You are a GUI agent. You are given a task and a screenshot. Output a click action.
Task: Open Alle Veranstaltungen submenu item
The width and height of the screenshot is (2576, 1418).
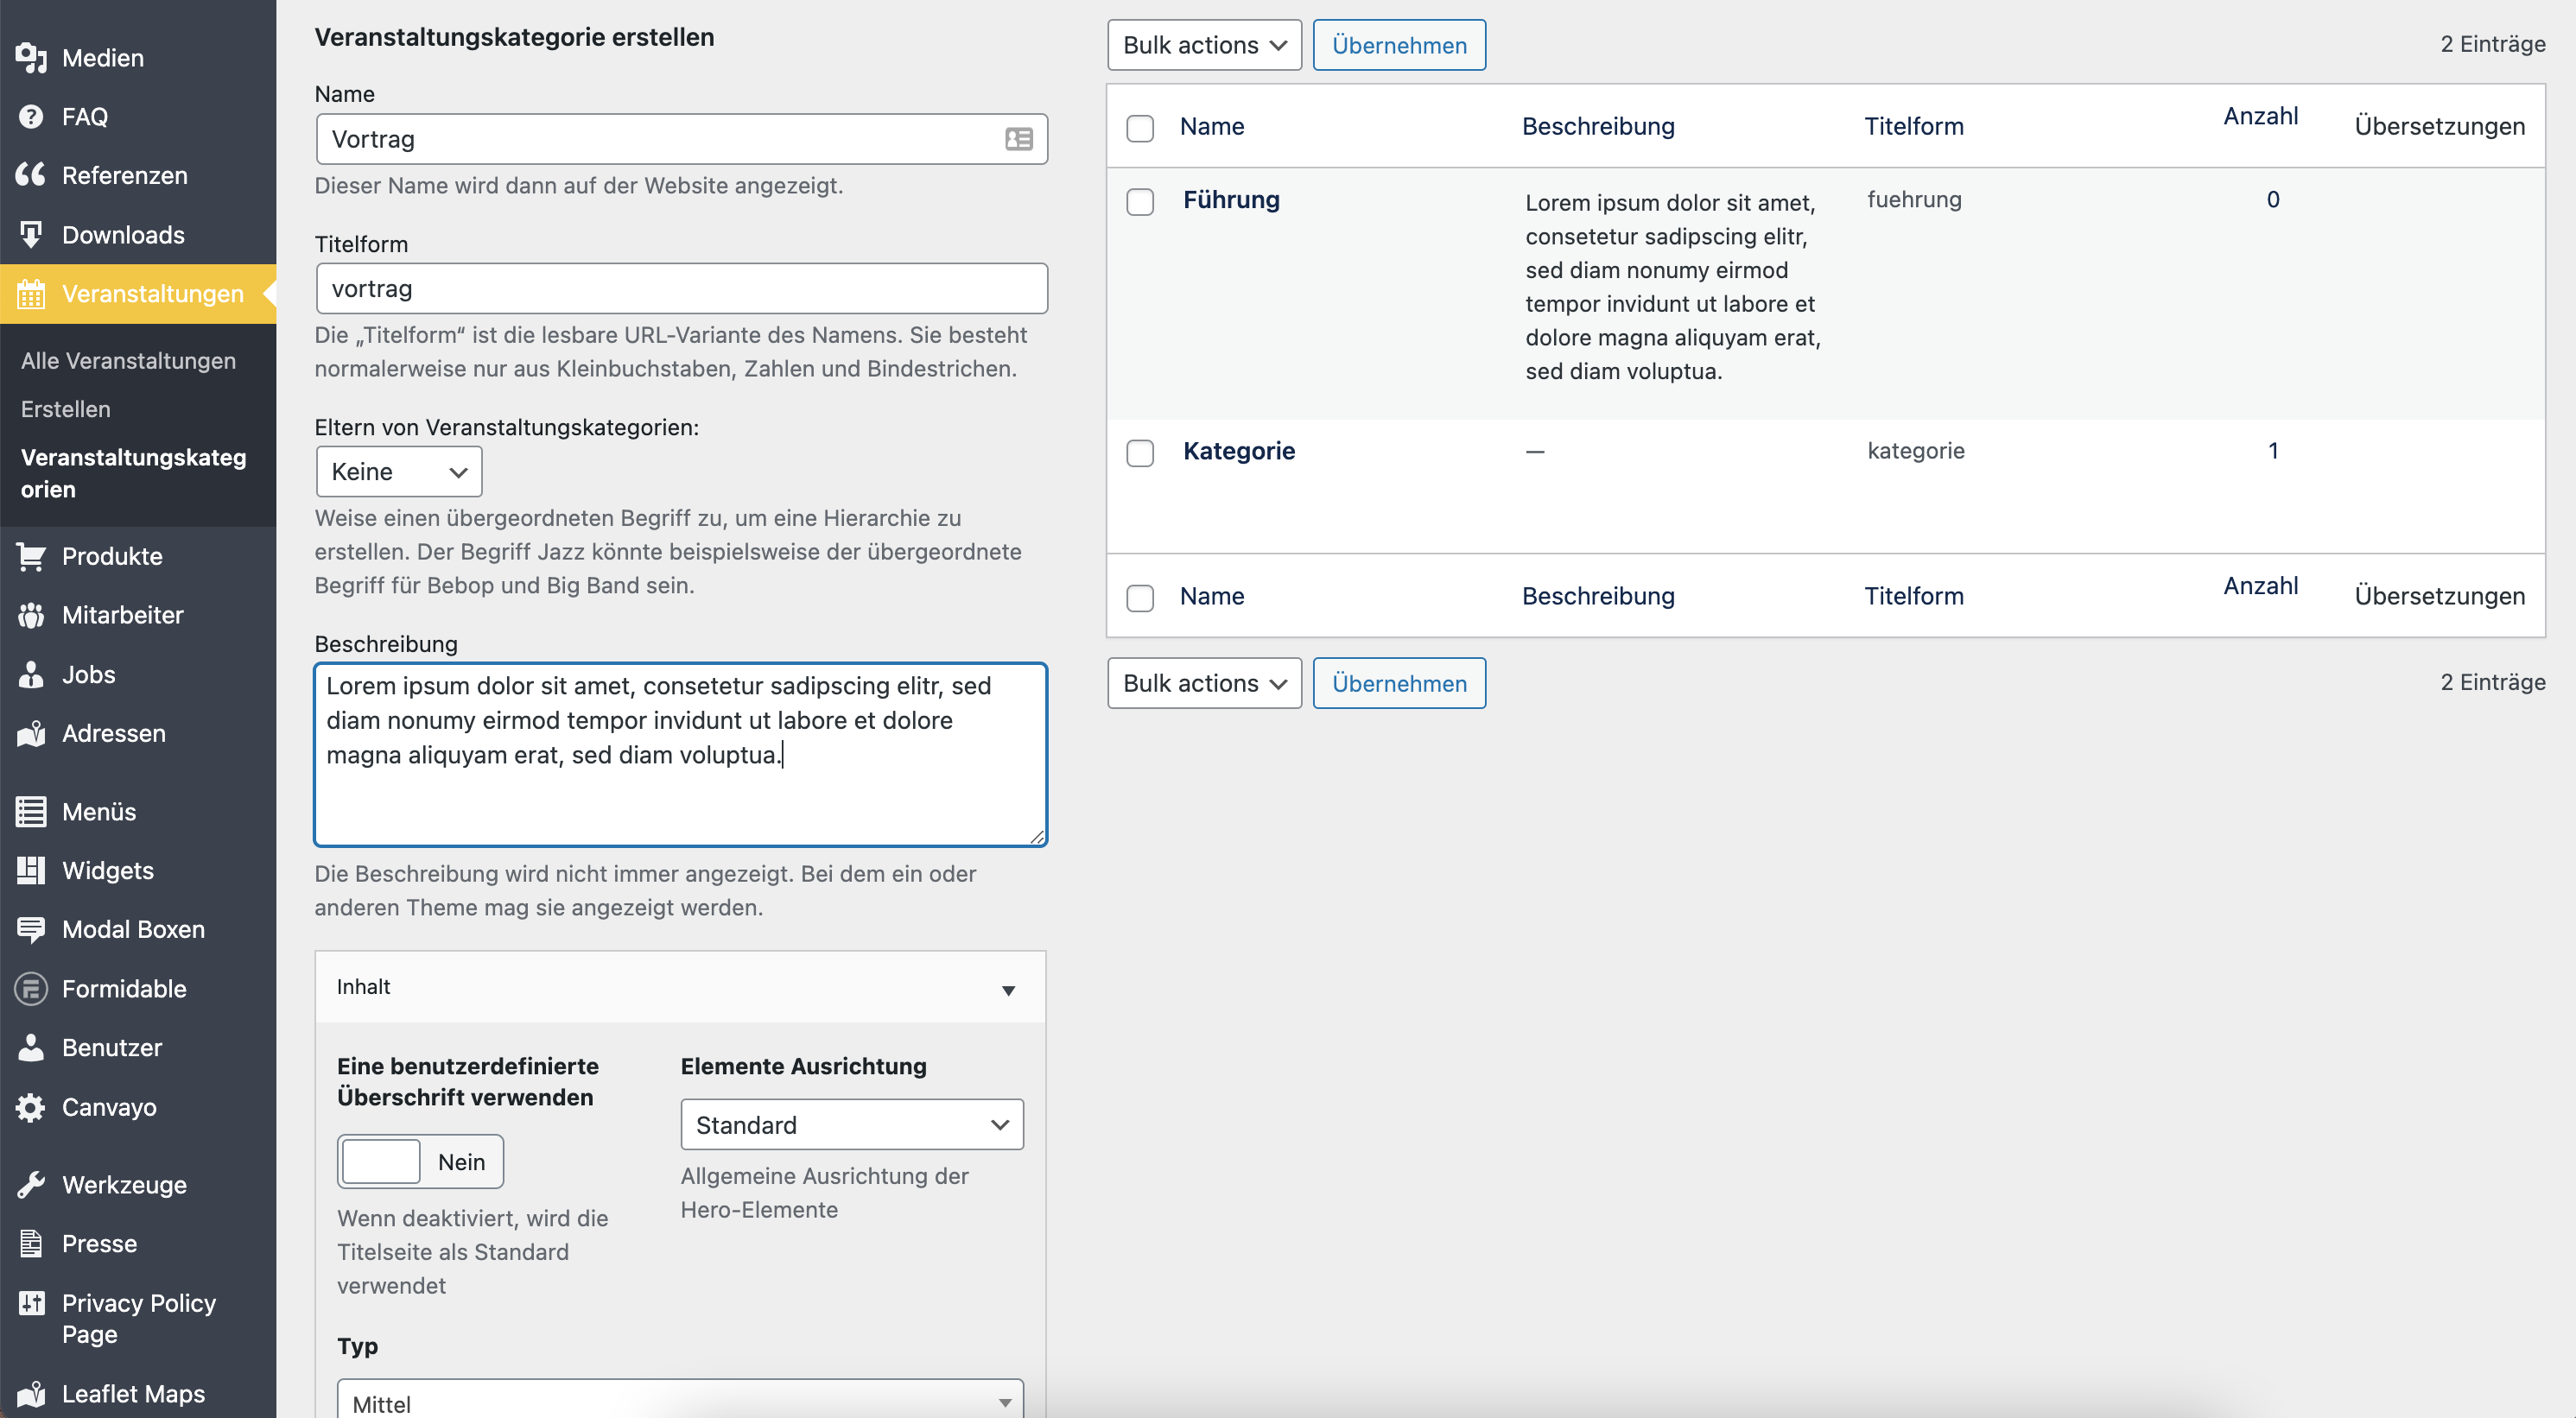(x=128, y=361)
